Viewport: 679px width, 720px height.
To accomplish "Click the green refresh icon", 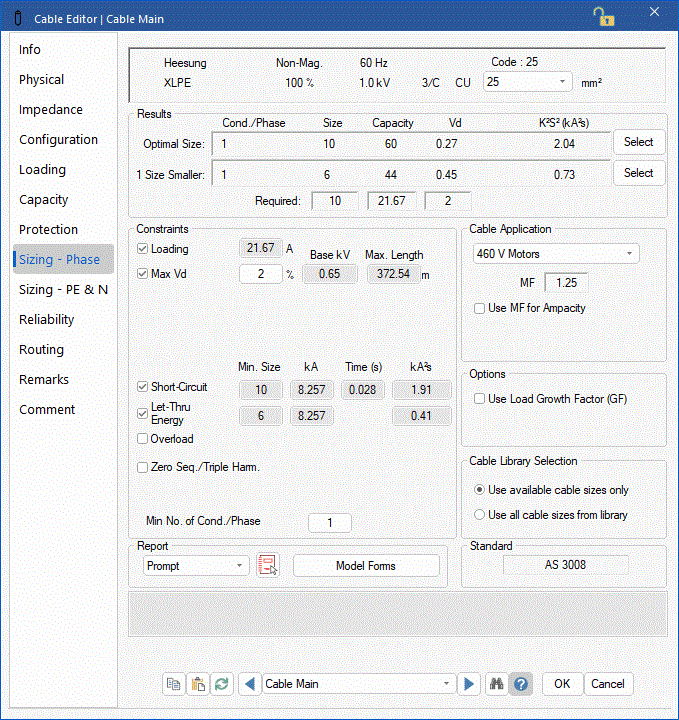I will point(222,684).
